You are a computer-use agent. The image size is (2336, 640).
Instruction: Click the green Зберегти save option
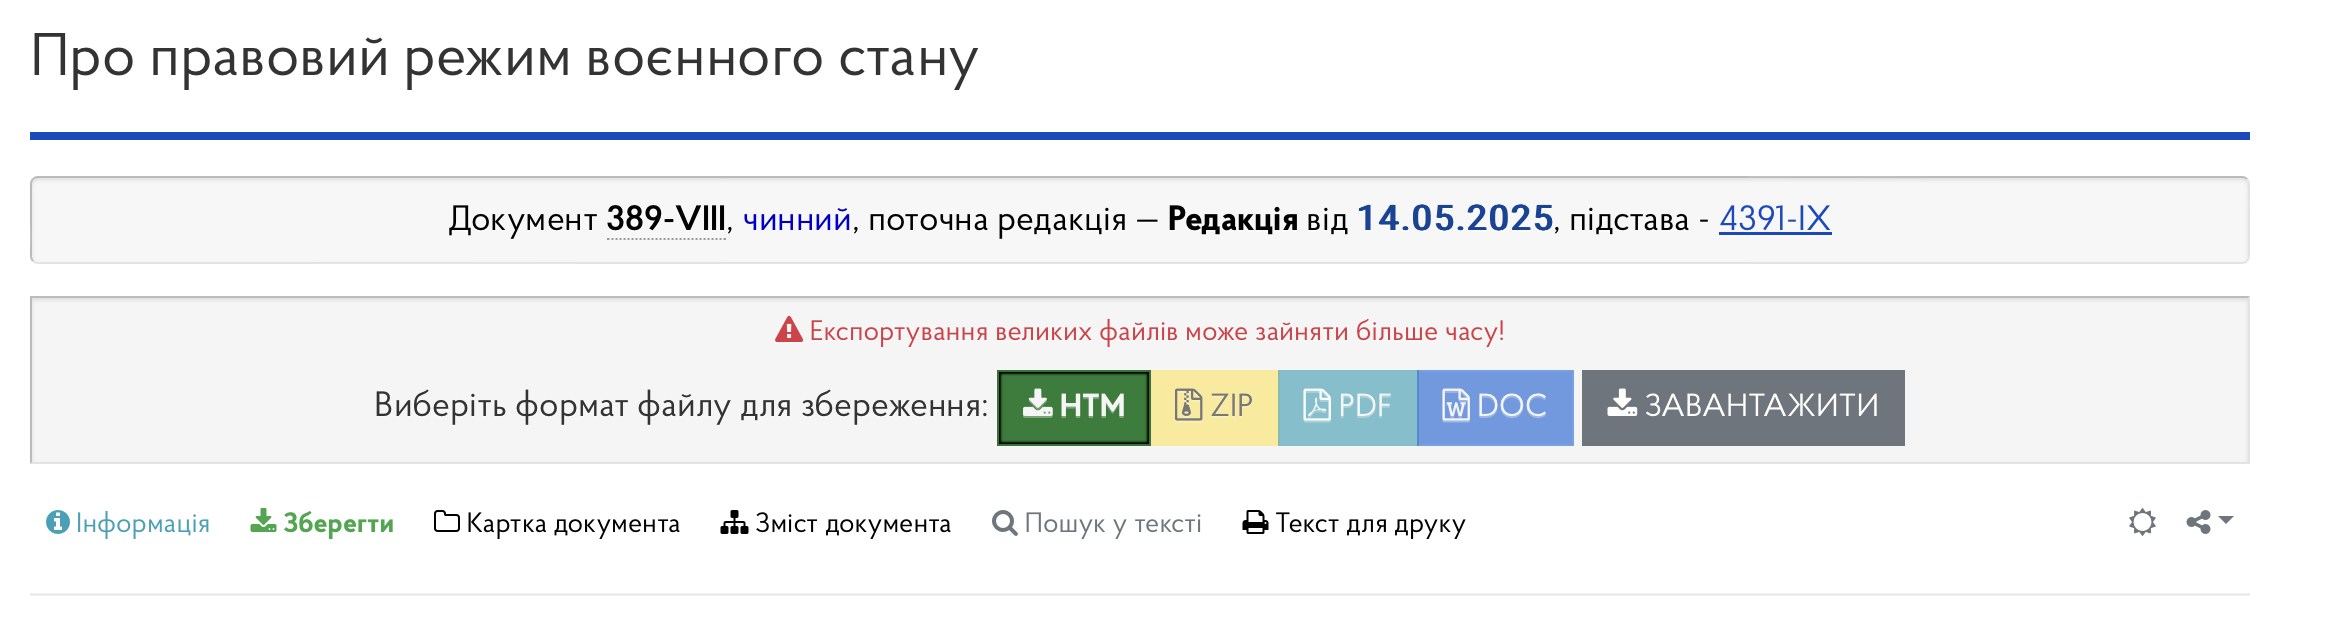pyautogui.click(x=322, y=523)
